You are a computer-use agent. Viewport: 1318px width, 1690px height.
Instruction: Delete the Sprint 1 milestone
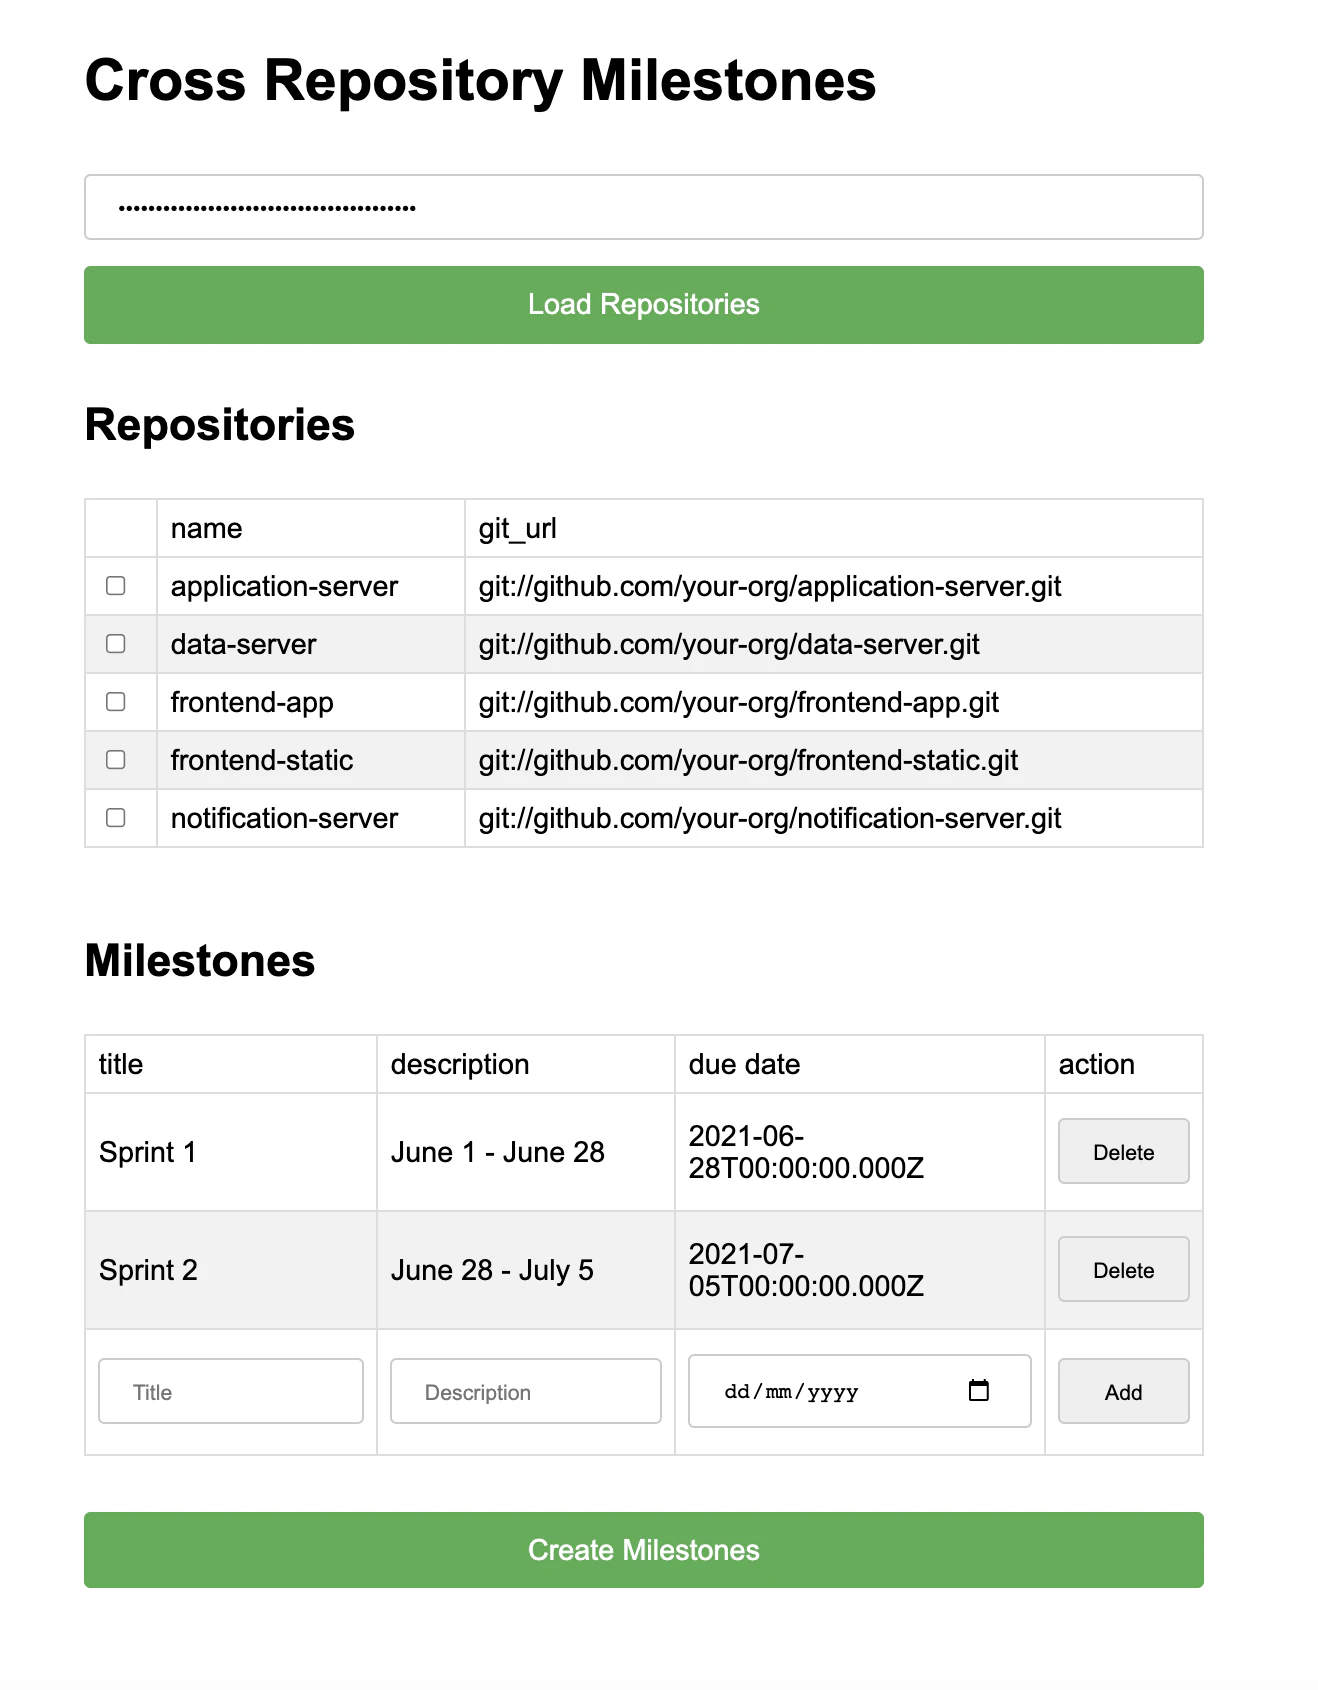tap(1124, 1151)
